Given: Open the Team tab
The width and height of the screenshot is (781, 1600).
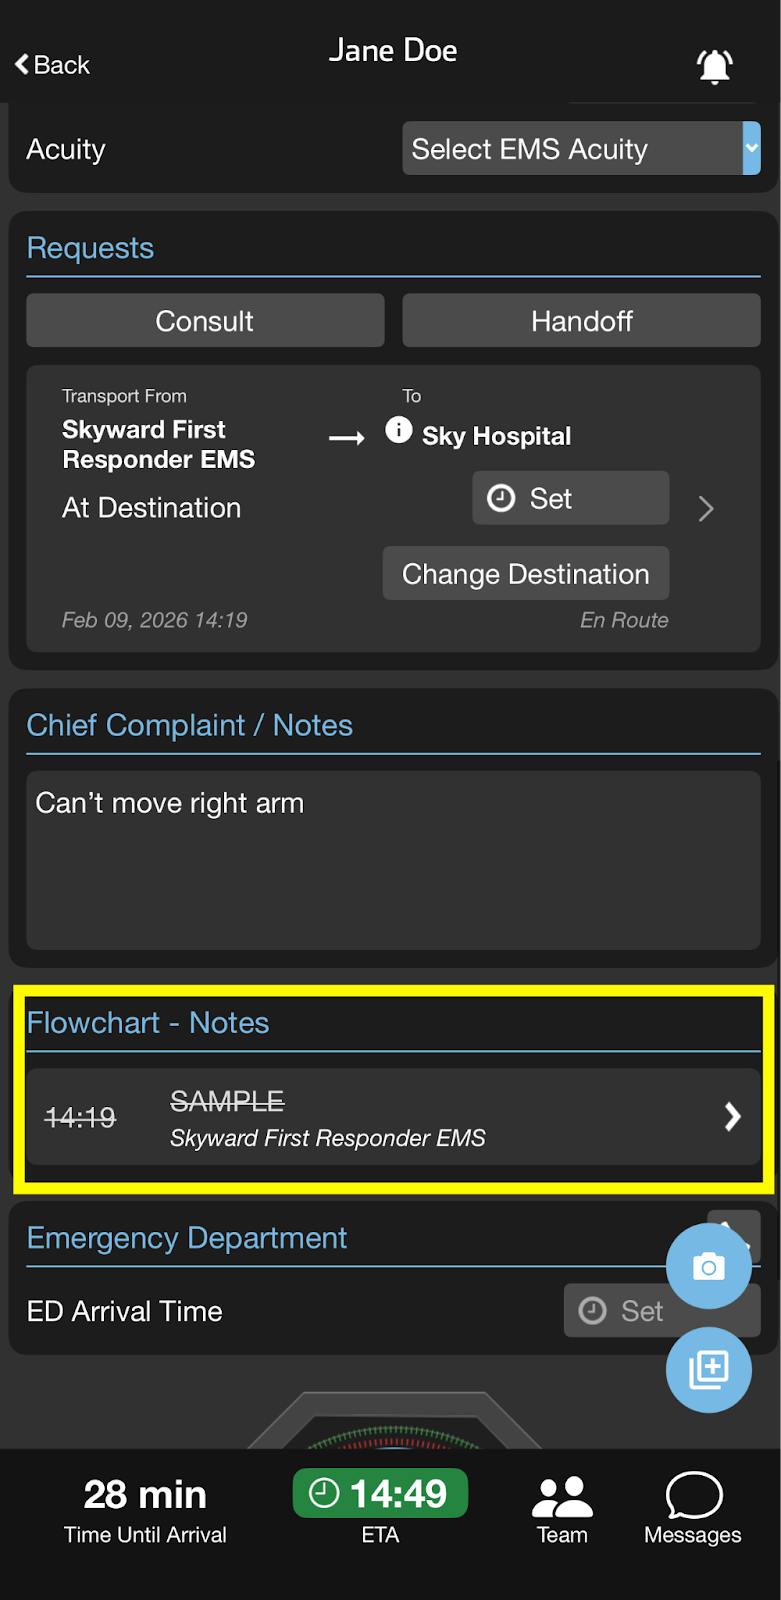Looking at the screenshot, I should [x=562, y=1509].
